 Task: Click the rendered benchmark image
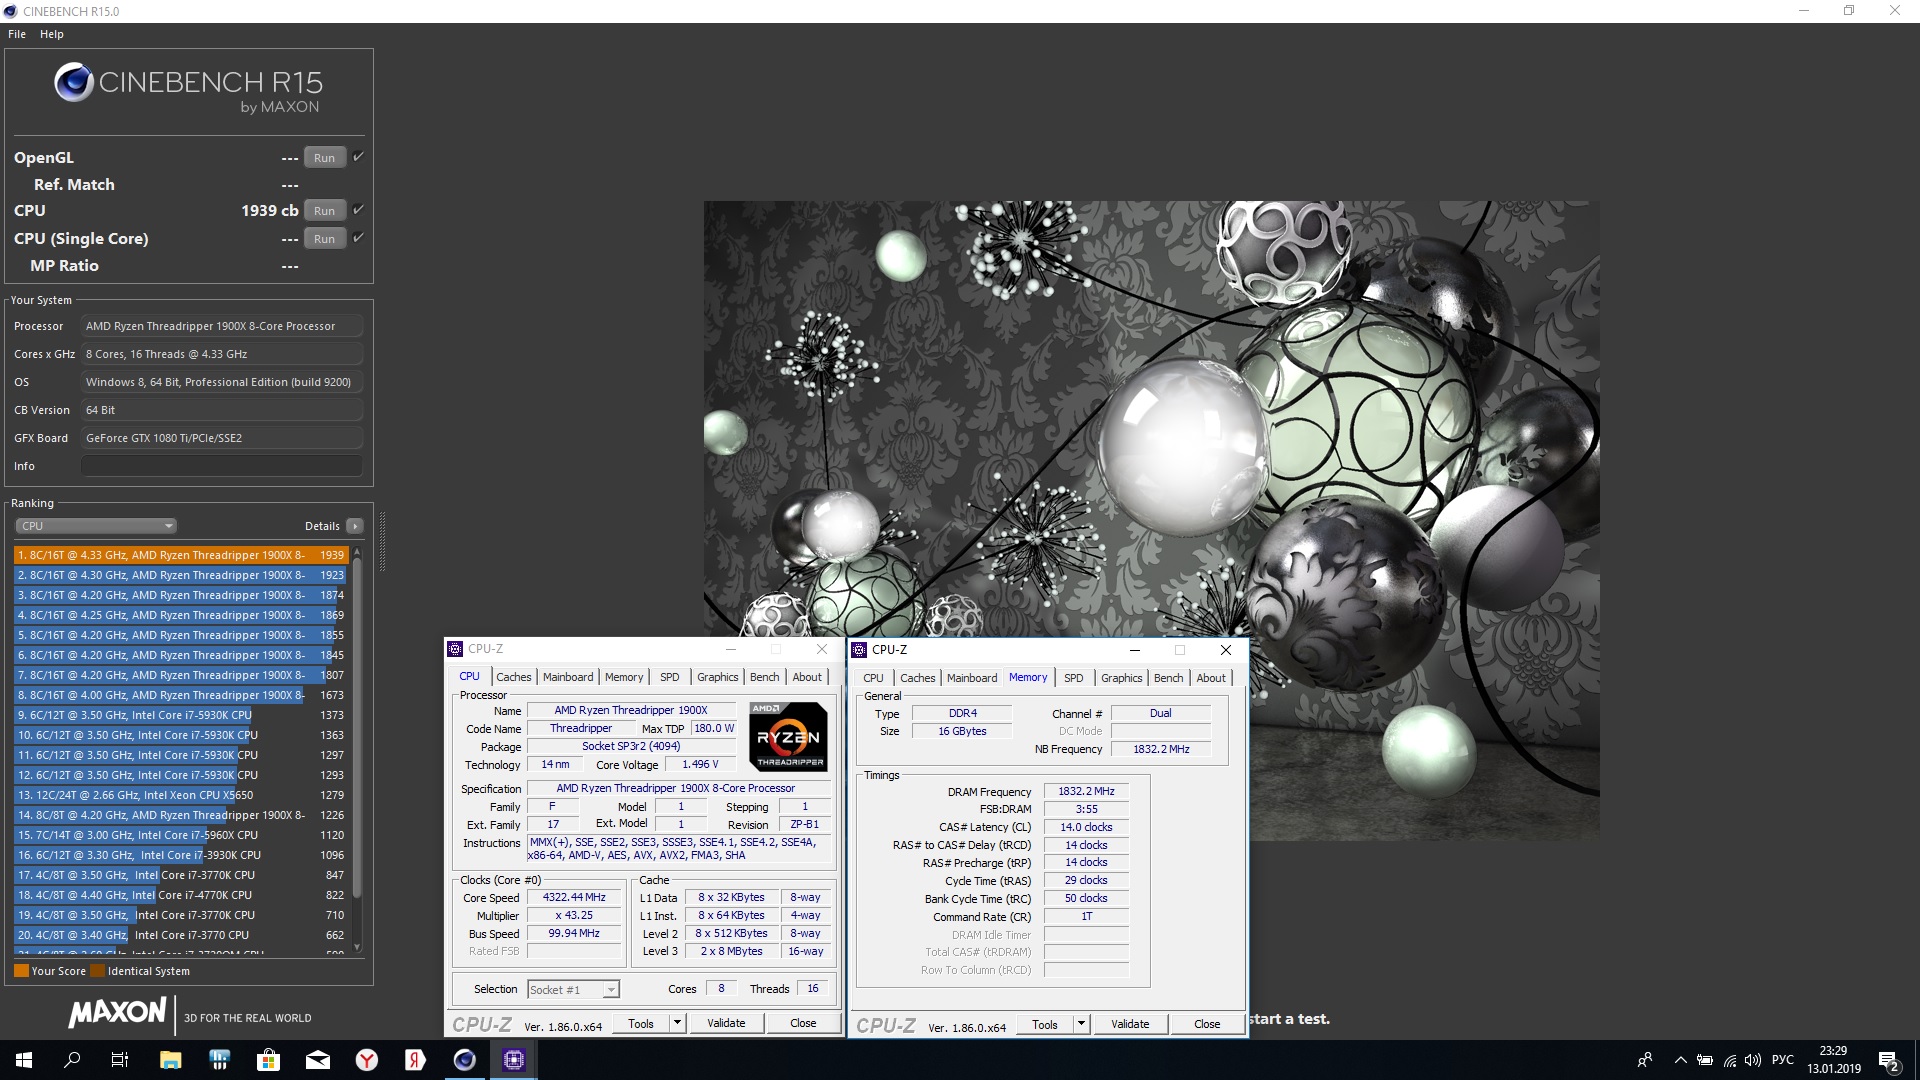pyautogui.click(x=1151, y=520)
